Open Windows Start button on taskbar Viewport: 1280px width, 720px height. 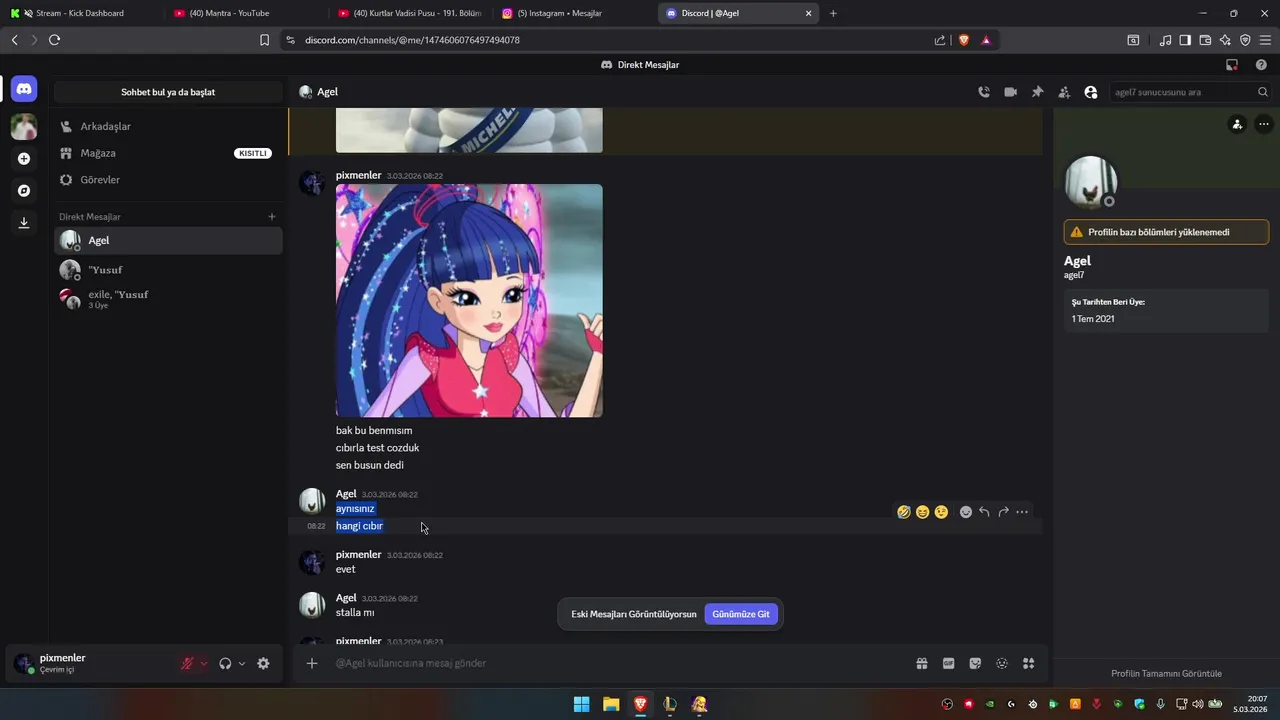tap(581, 704)
